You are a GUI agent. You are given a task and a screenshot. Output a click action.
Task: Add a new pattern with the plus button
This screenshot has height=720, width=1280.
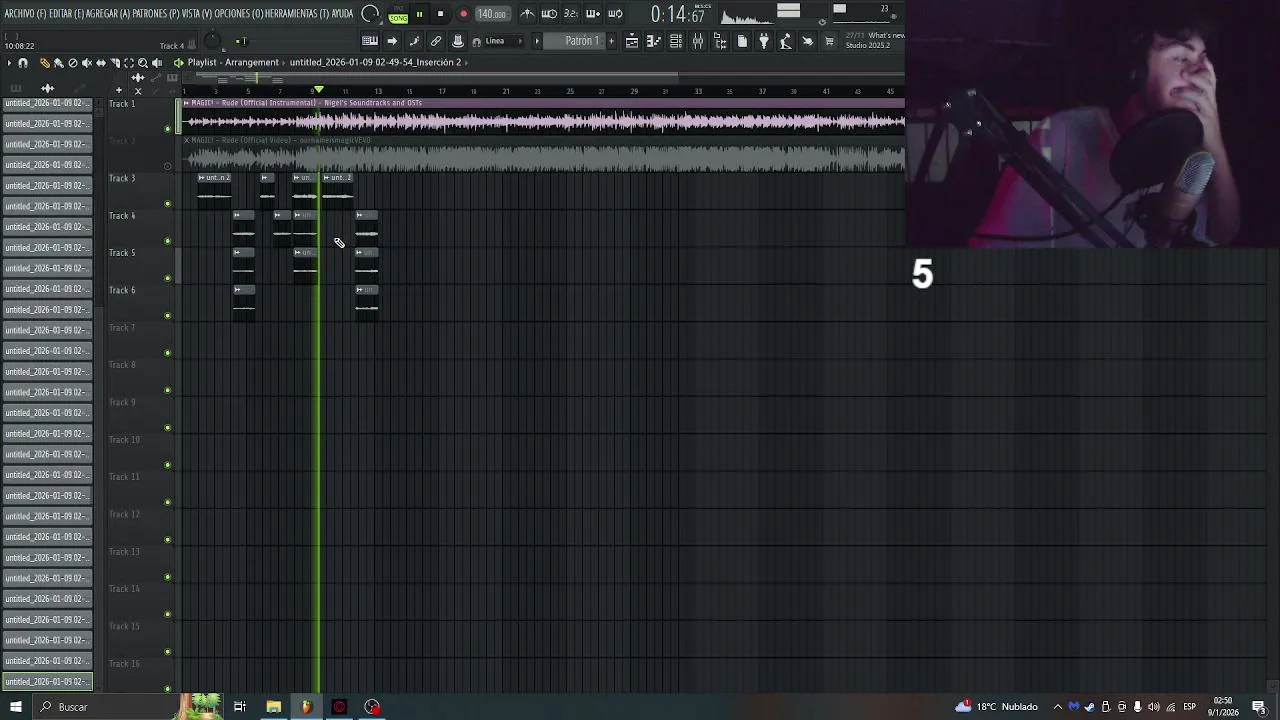click(x=611, y=41)
